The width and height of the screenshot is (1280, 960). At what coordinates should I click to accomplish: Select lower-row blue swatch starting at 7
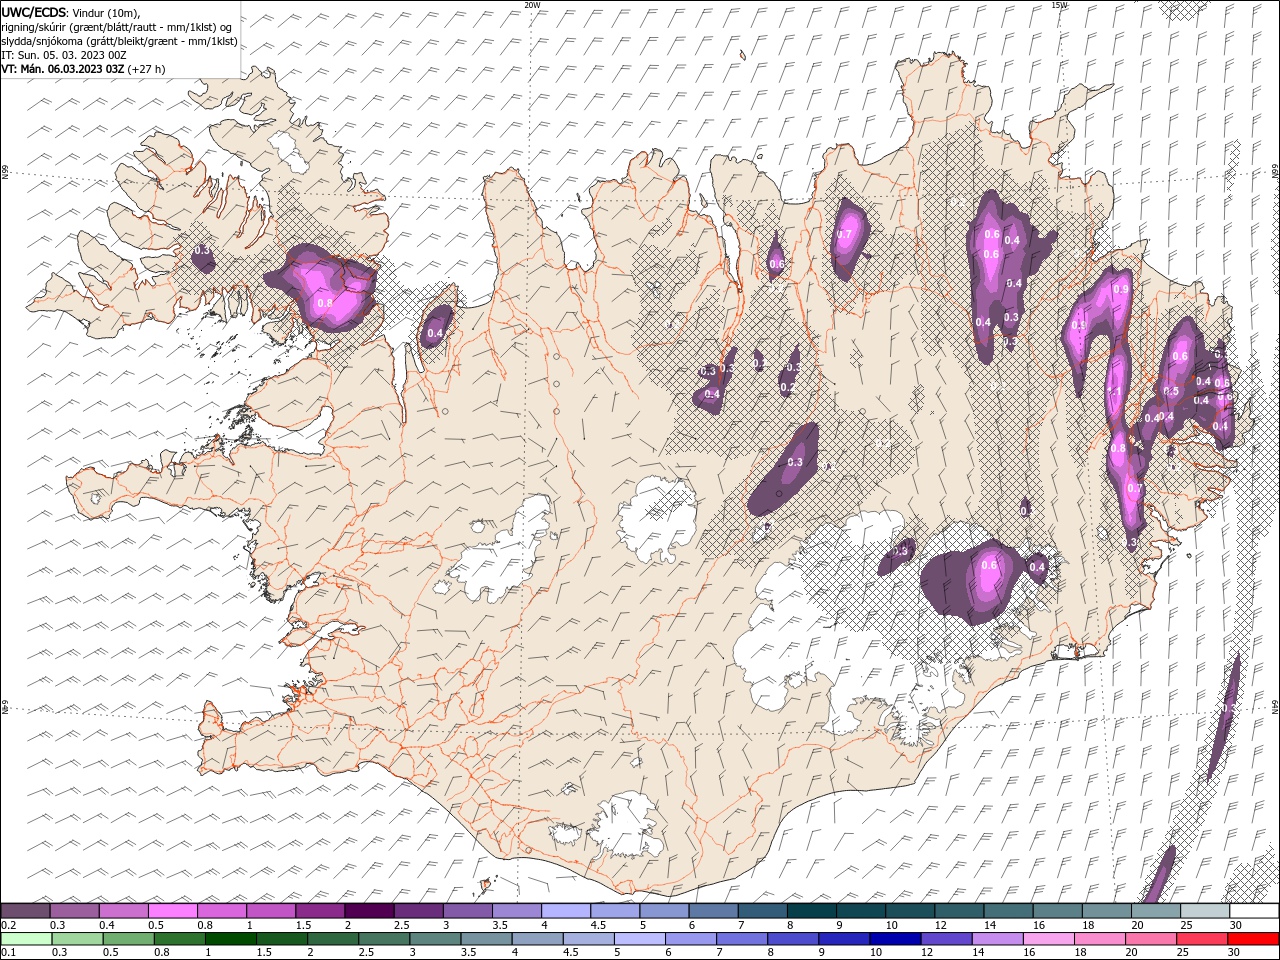pos(741,939)
